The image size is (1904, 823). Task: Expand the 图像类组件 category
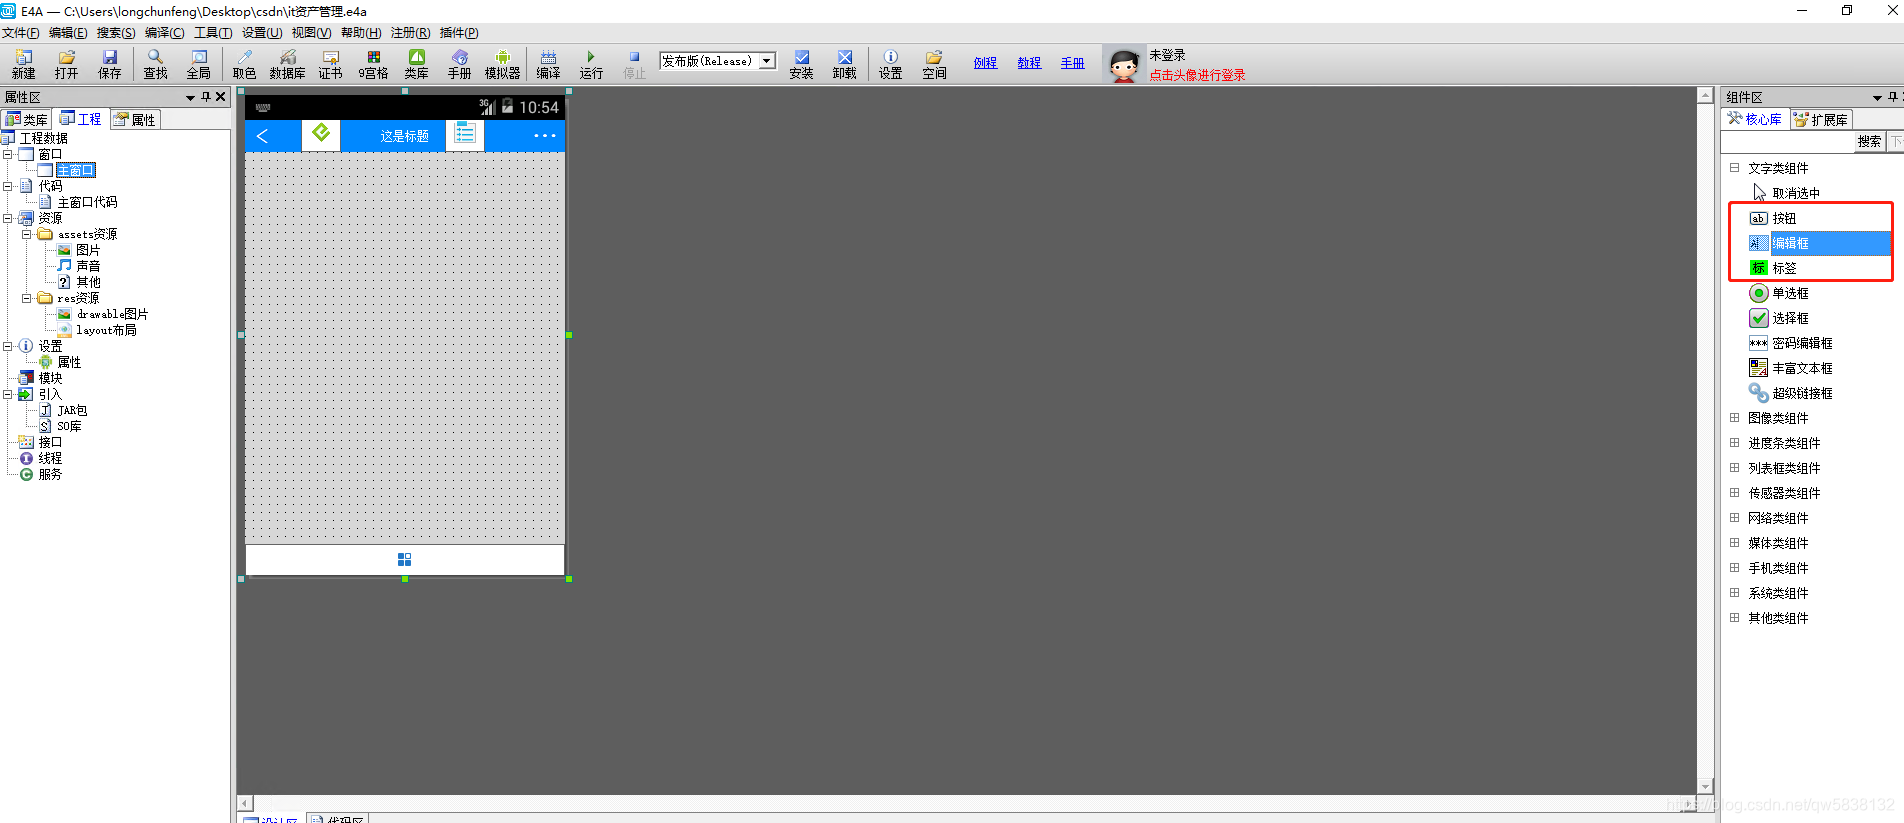coord(1735,418)
